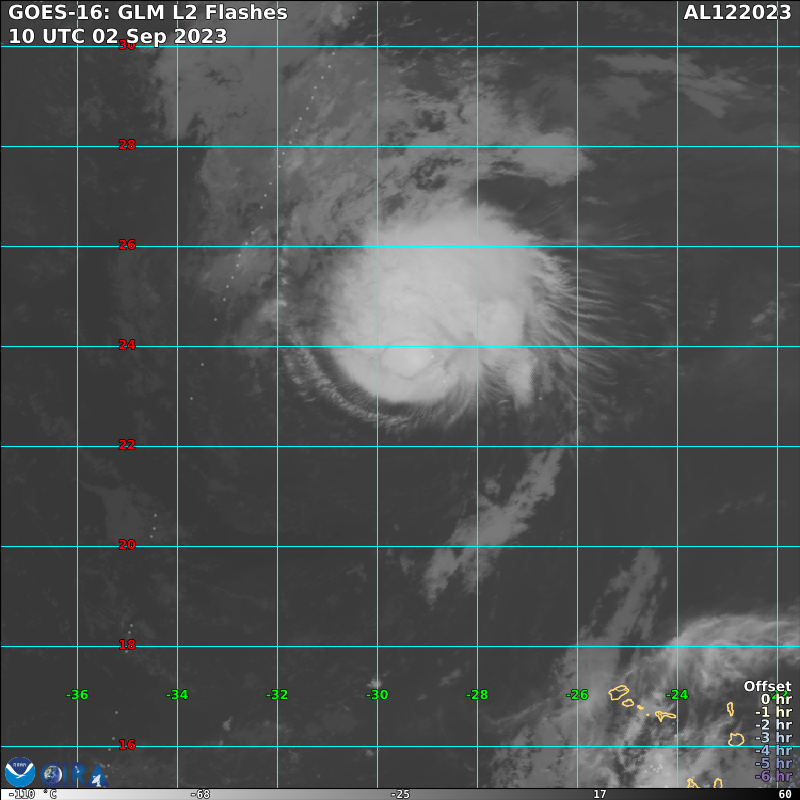Image resolution: width=800 pixels, height=800 pixels.
Task: Click the red latitude label 22
Action: pos(127,445)
